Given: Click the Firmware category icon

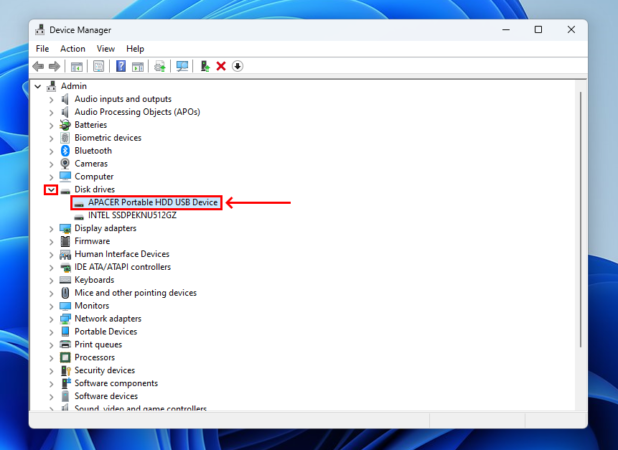Looking at the screenshot, I should coord(65,241).
